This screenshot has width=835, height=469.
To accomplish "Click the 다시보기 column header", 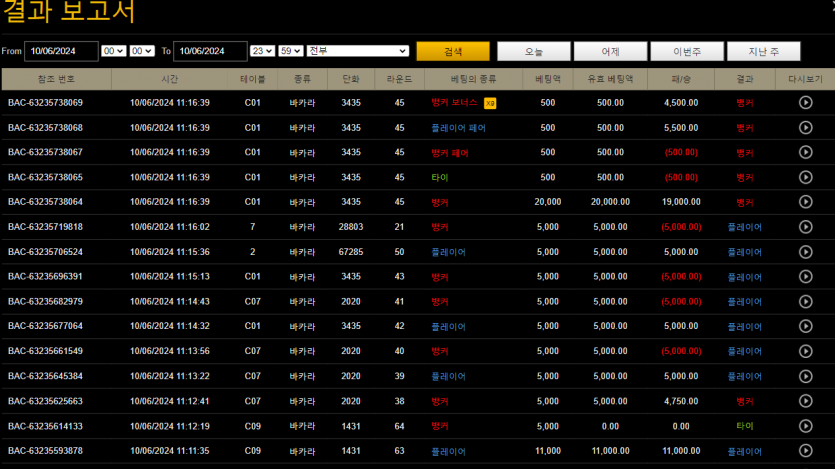I will point(805,79).
